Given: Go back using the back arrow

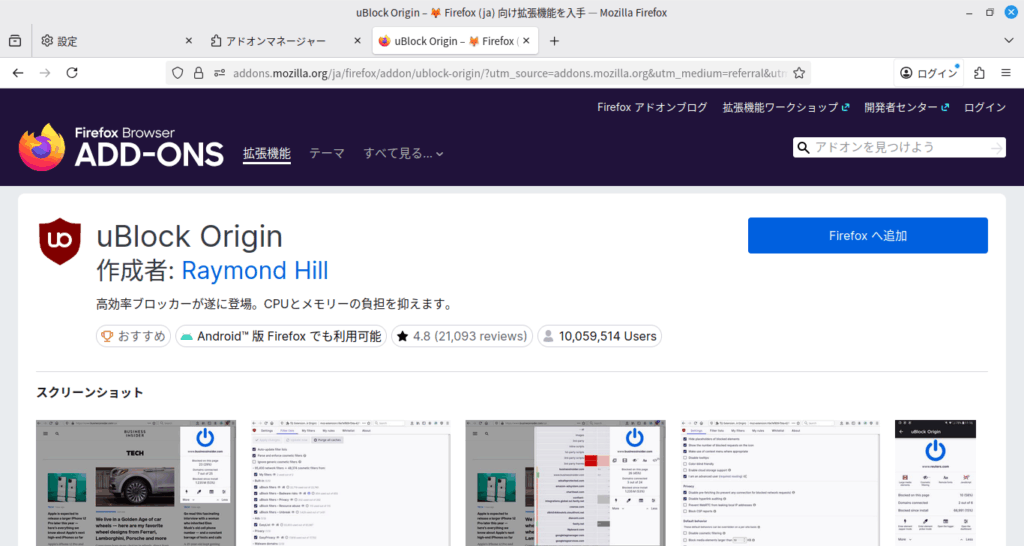Looking at the screenshot, I should pos(18,73).
